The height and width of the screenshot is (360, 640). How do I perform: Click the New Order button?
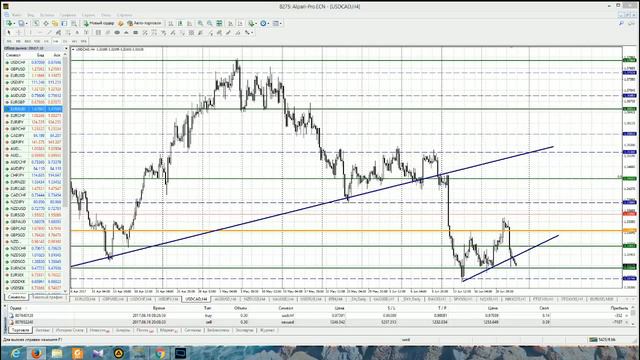(x=99, y=23)
